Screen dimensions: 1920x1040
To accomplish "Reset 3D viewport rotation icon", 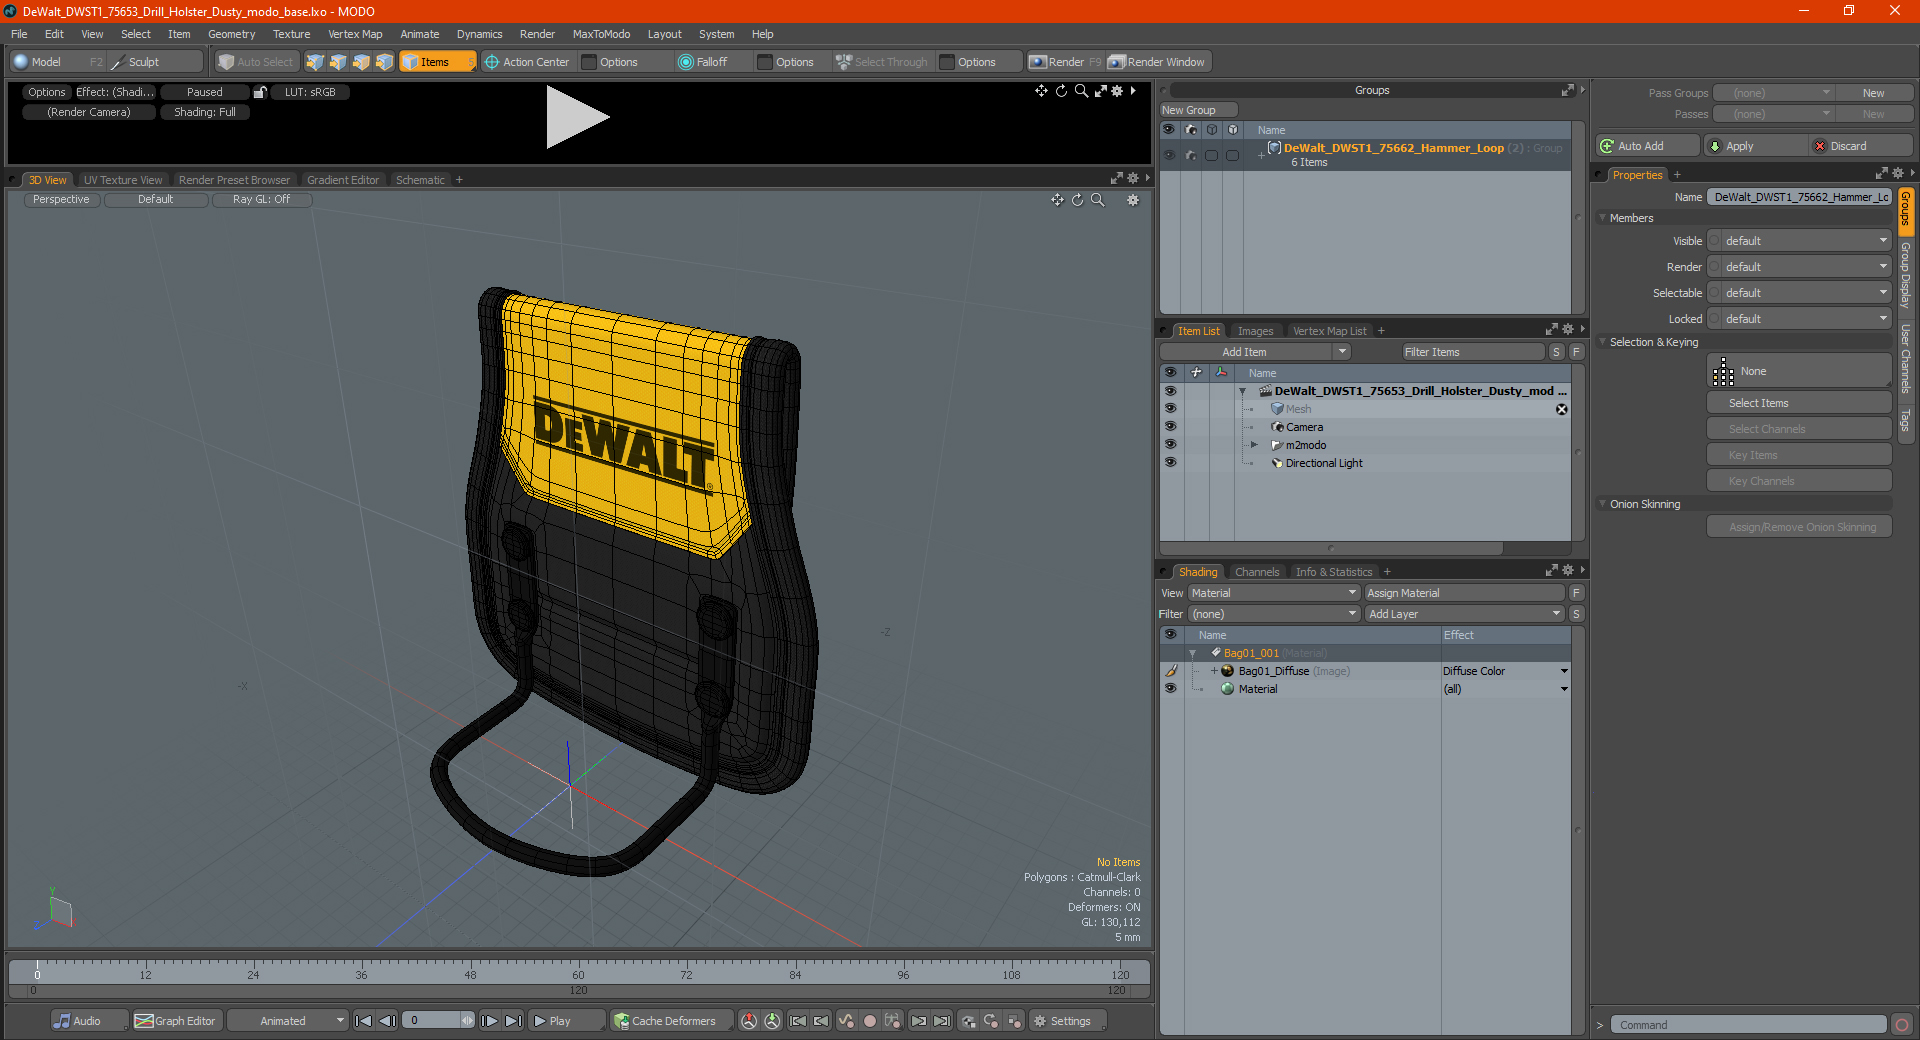I will pyautogui.click(x=1077, y=200).
